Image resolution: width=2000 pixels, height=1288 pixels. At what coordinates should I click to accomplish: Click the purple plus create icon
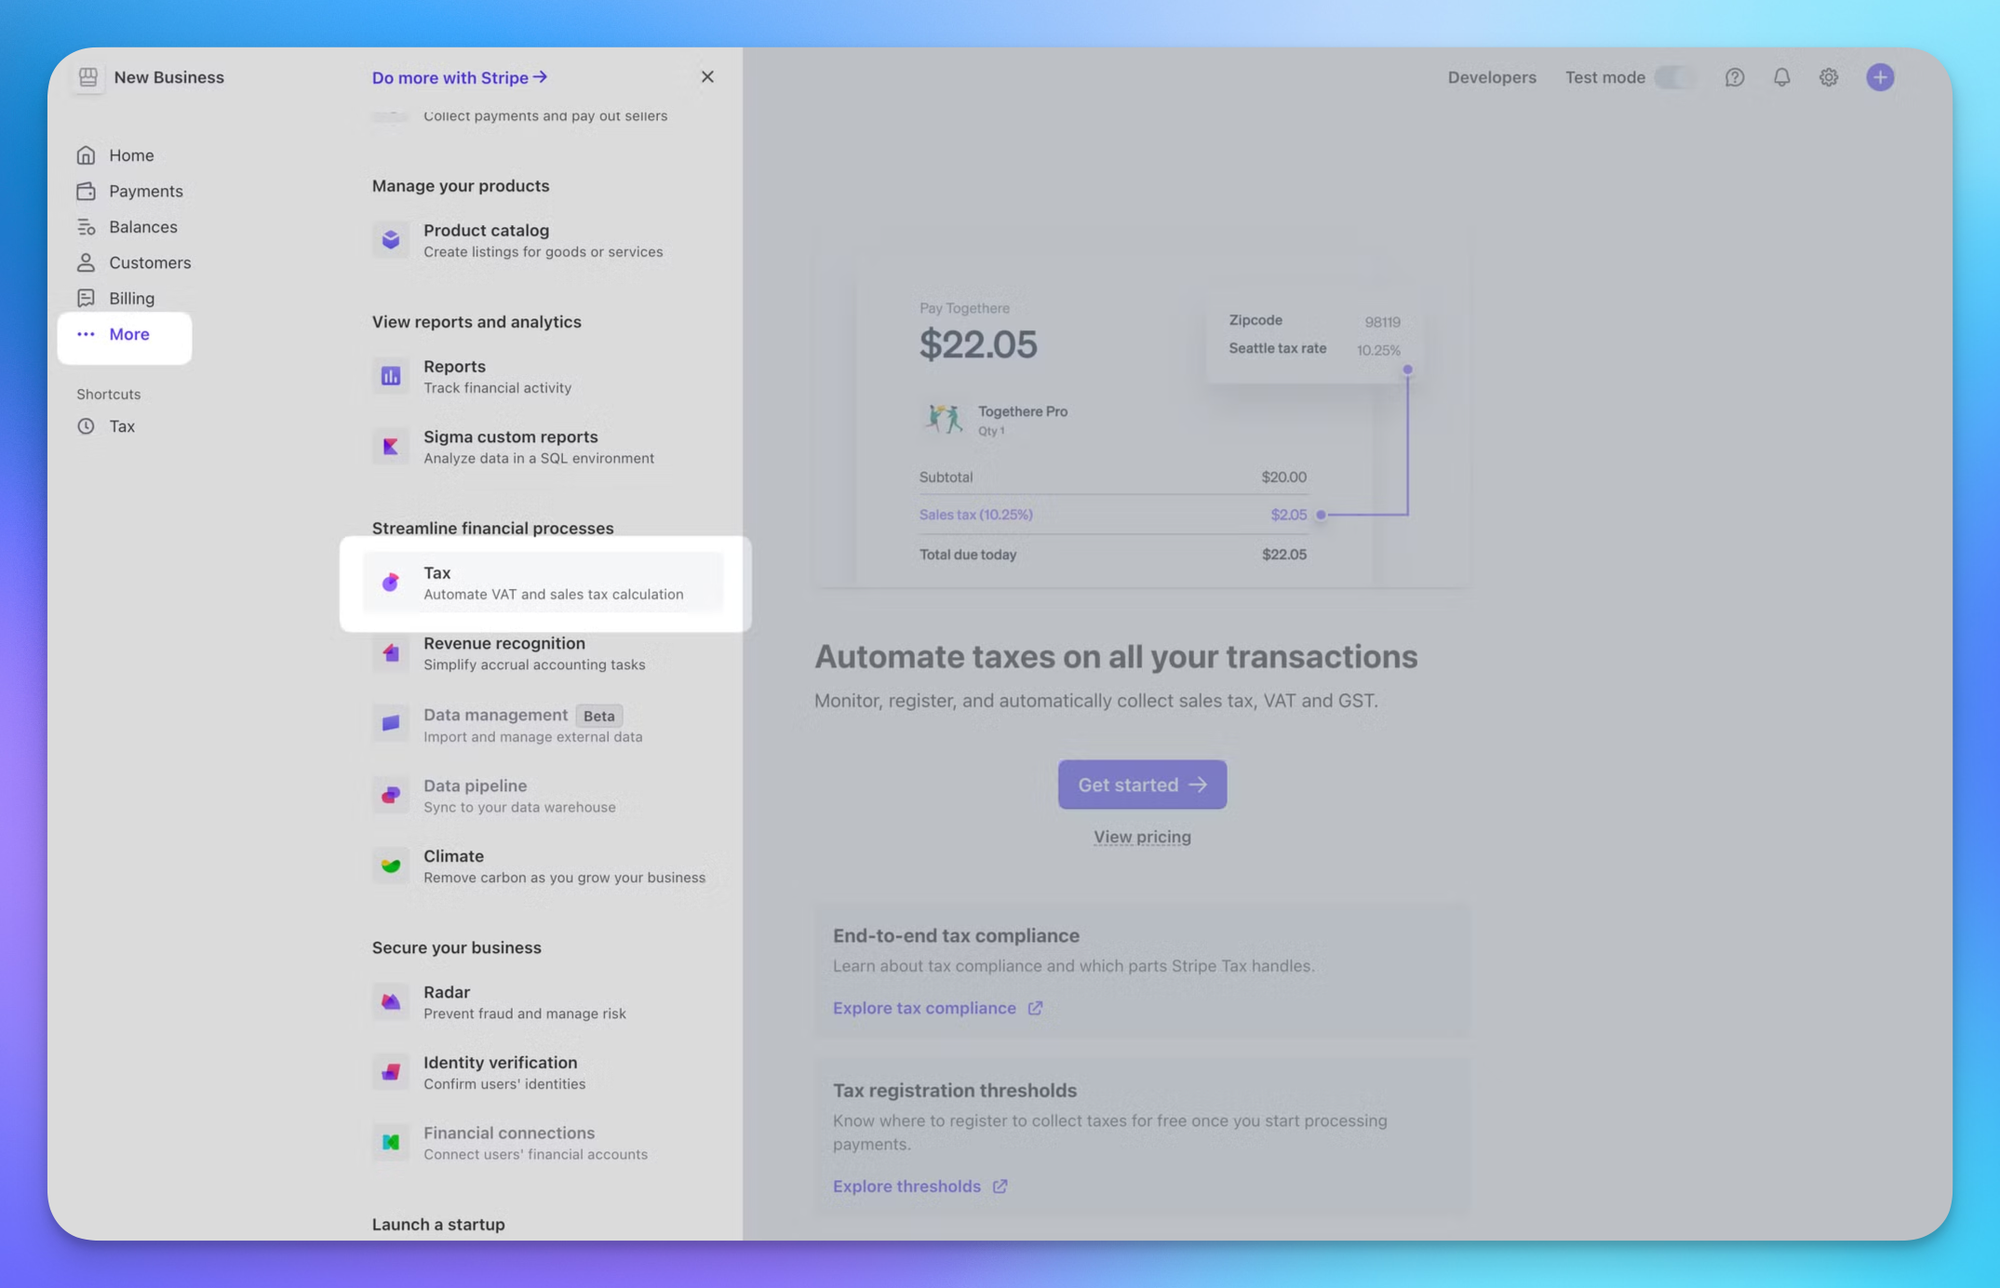pos(1879,77)
